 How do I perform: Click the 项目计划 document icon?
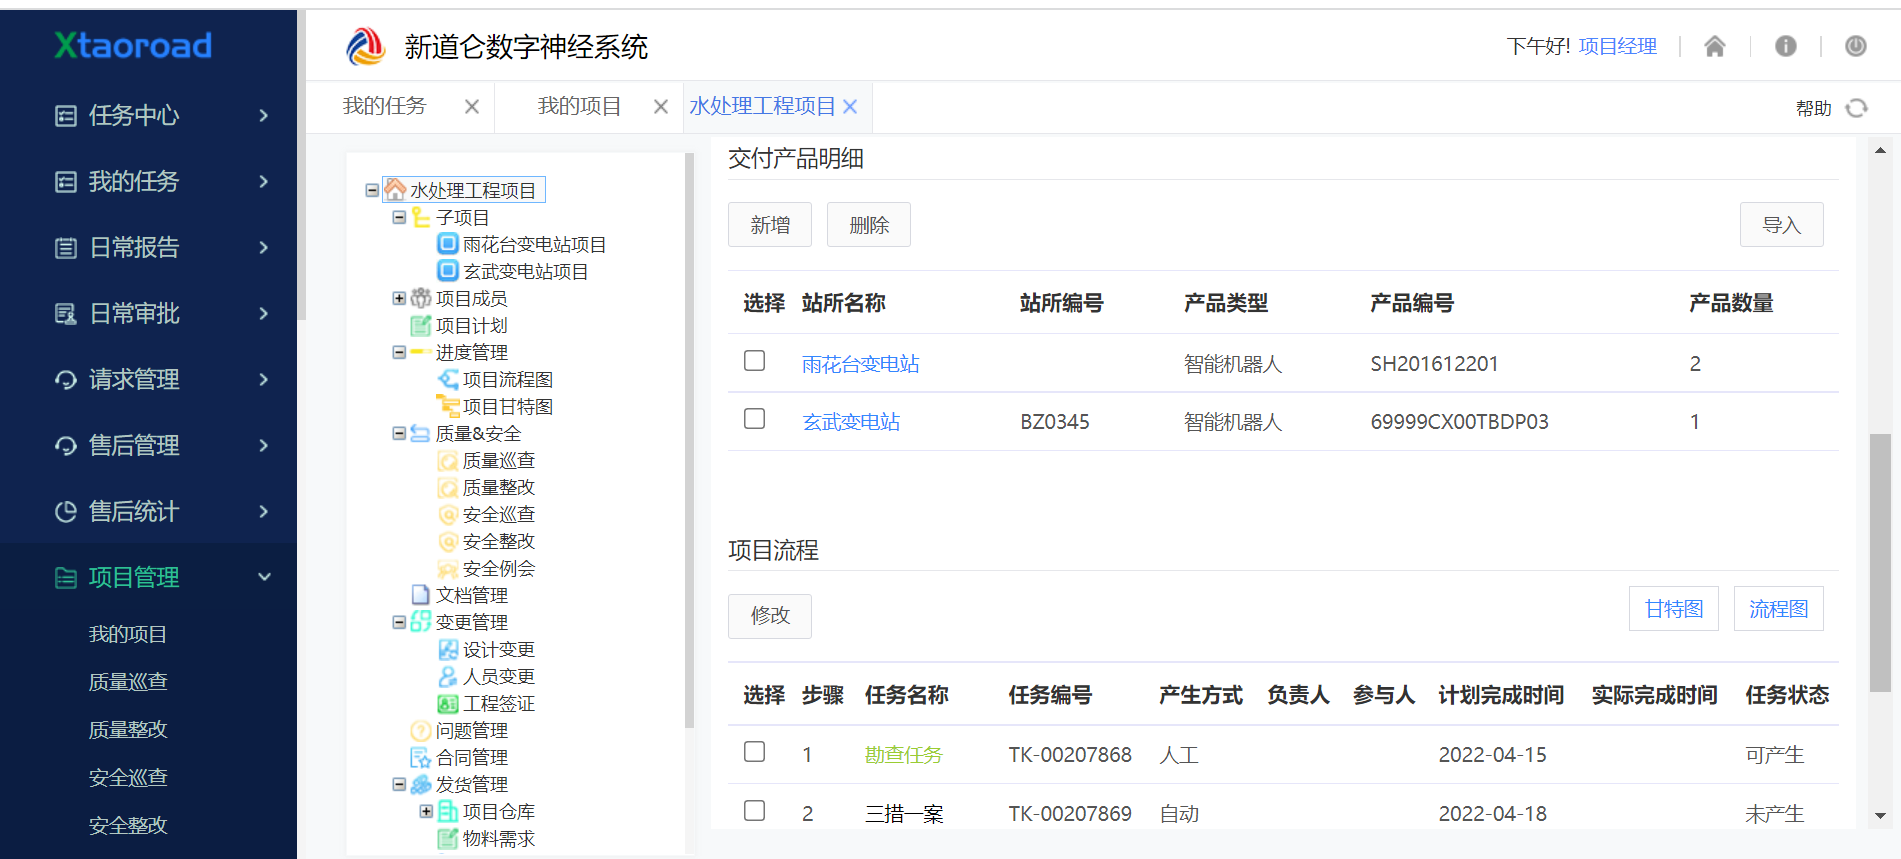click(x=421, y=325)
